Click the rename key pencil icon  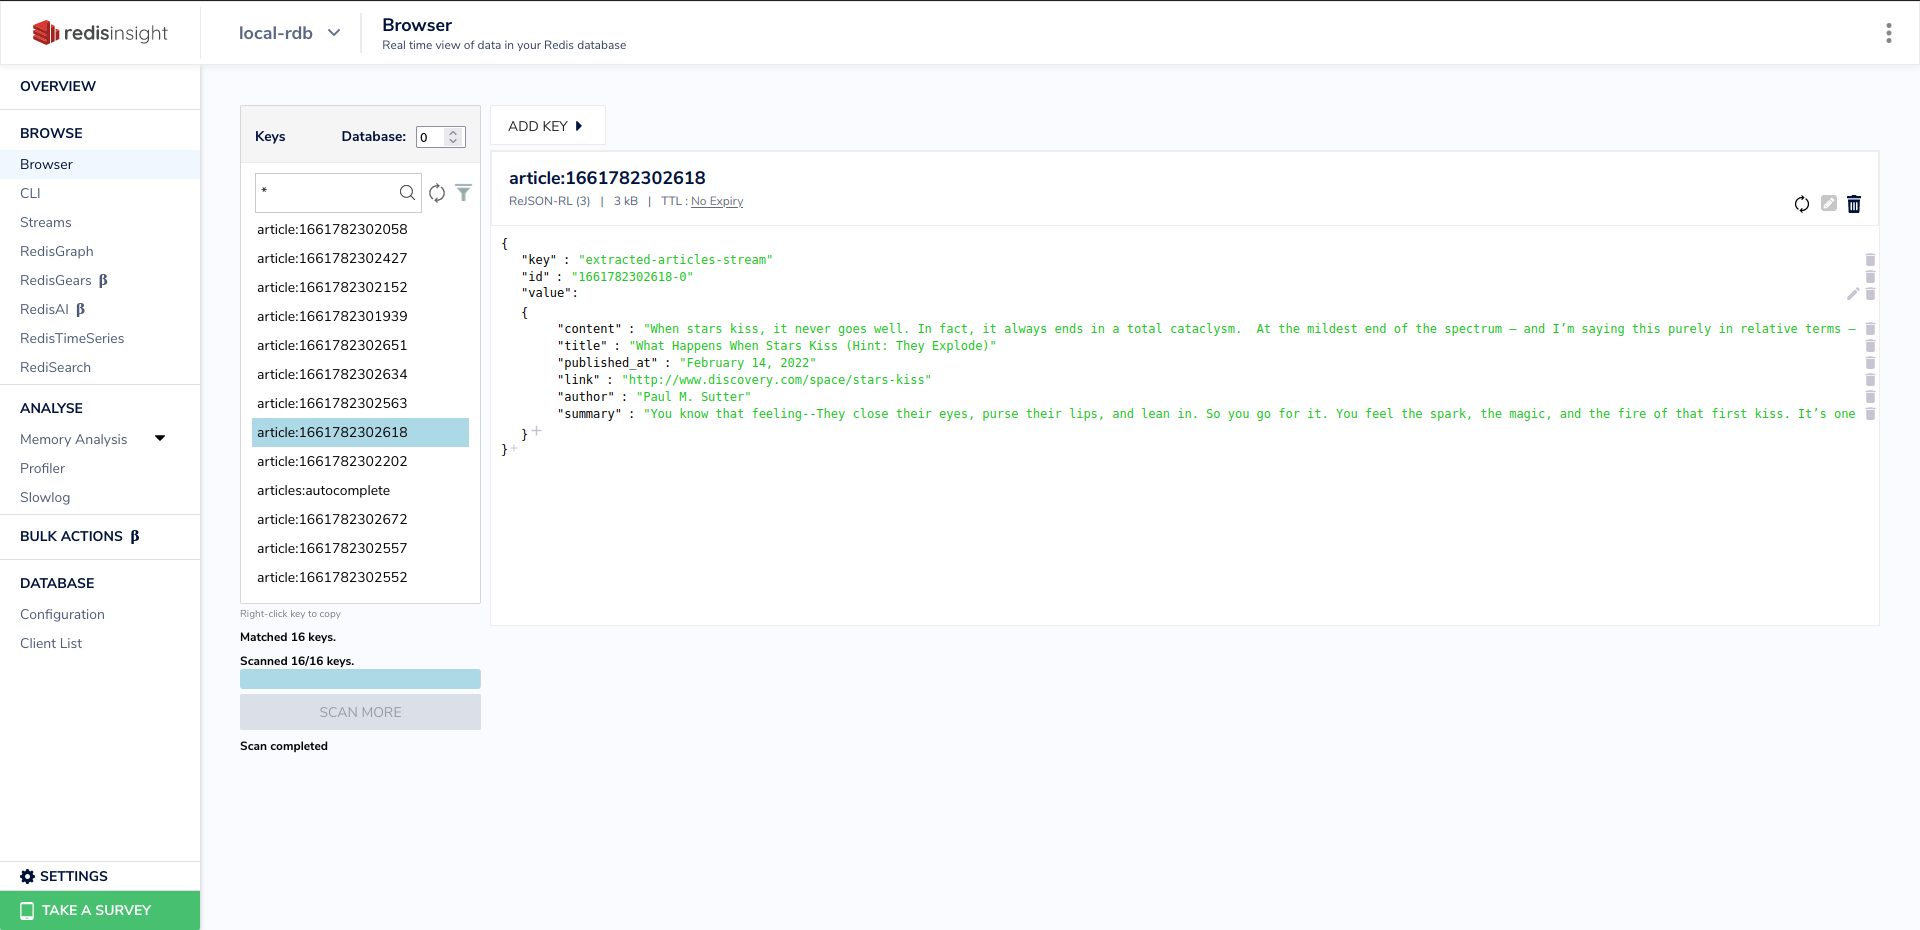tap(1829, 203)
